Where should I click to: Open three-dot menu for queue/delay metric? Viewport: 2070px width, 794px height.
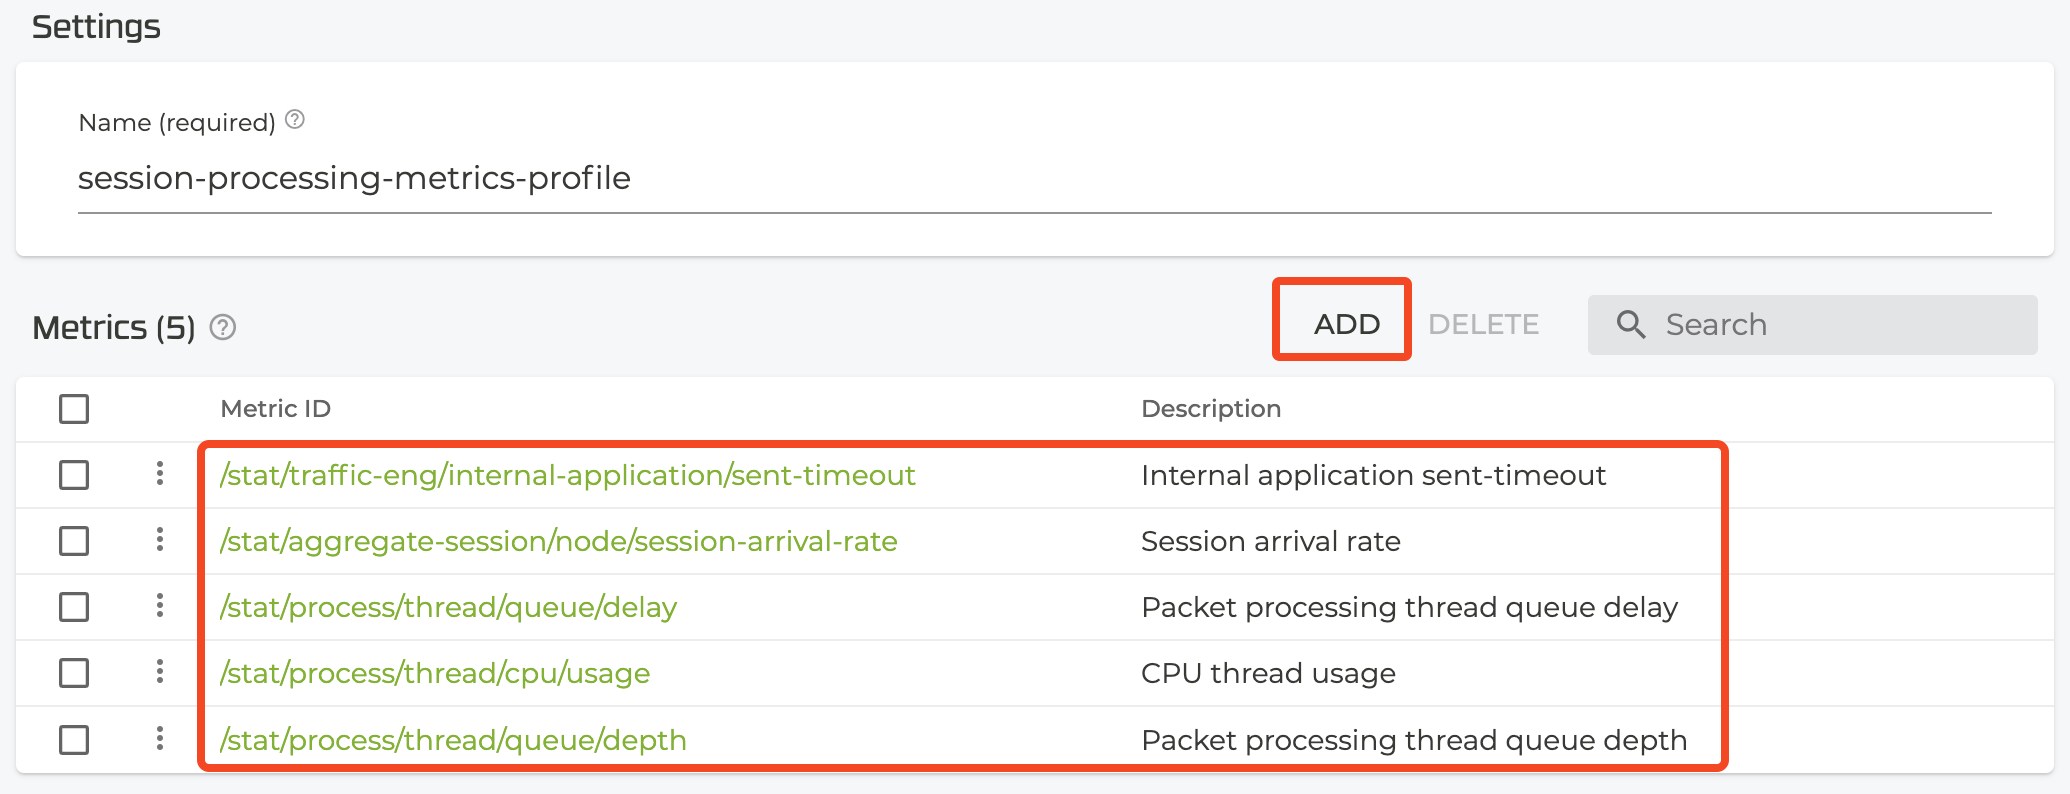click(160, 606)
